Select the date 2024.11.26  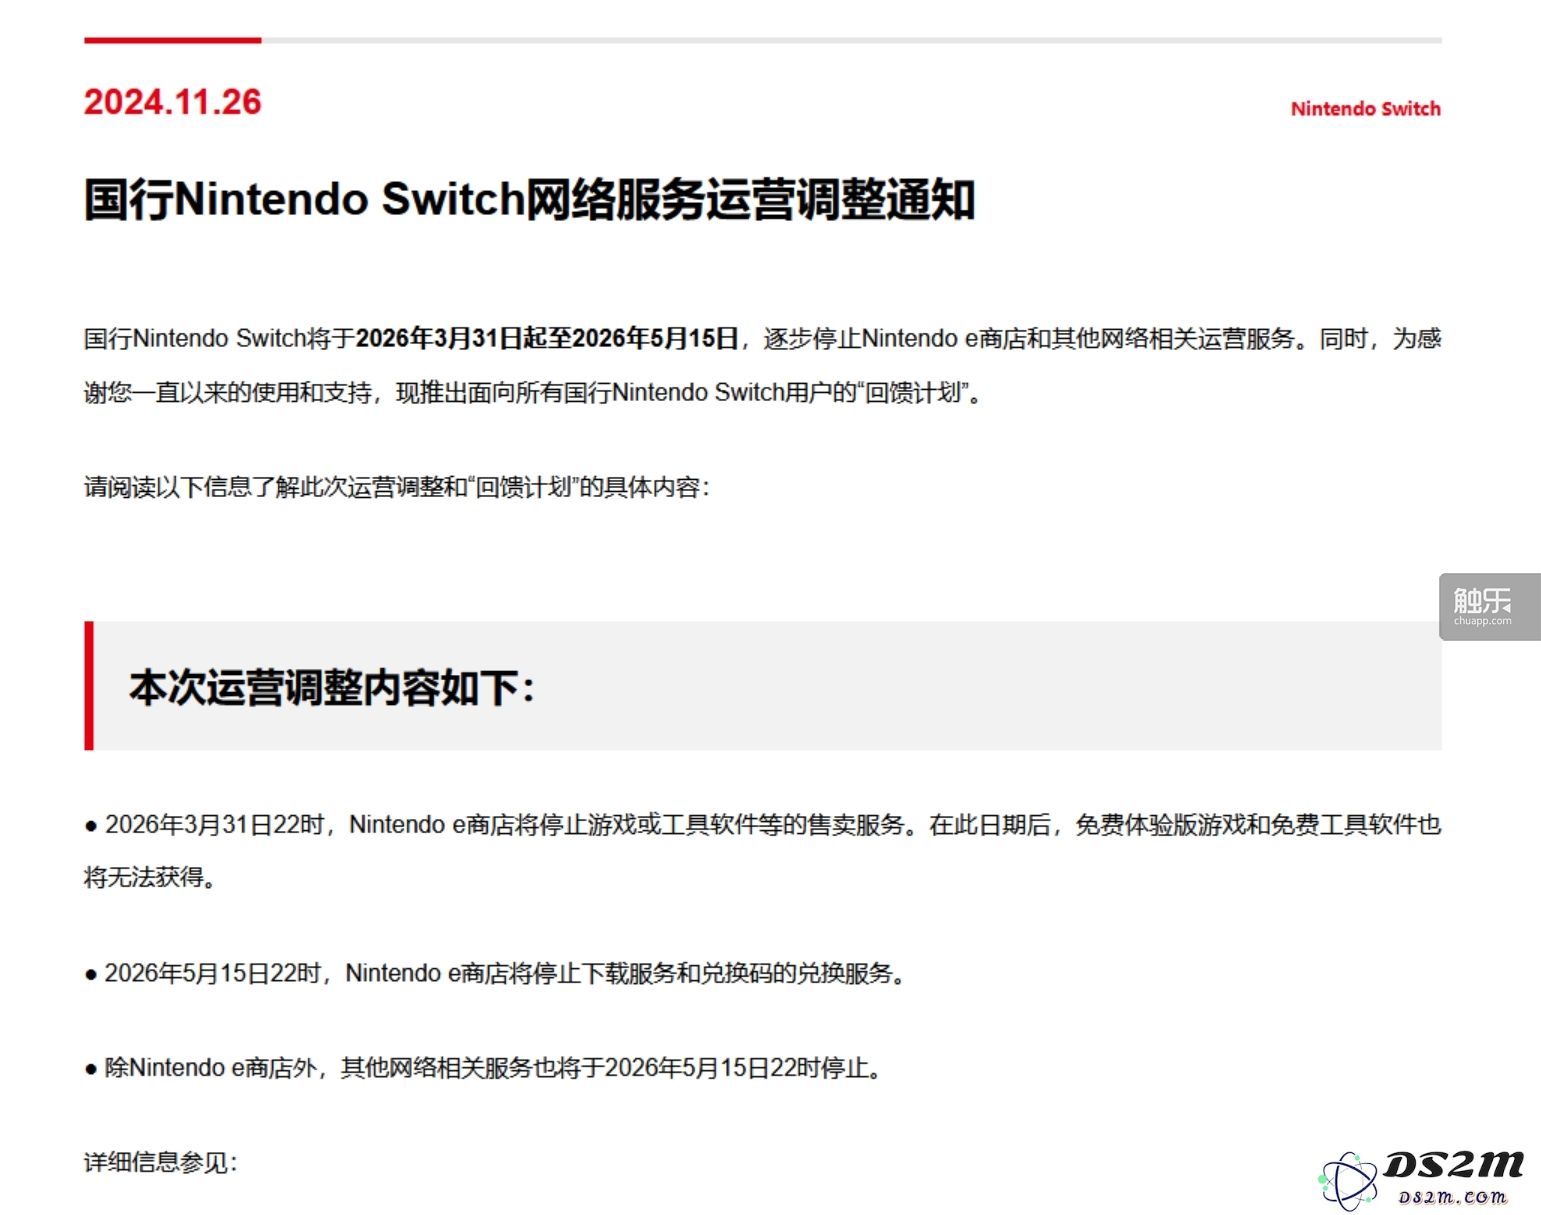(172, 102)
